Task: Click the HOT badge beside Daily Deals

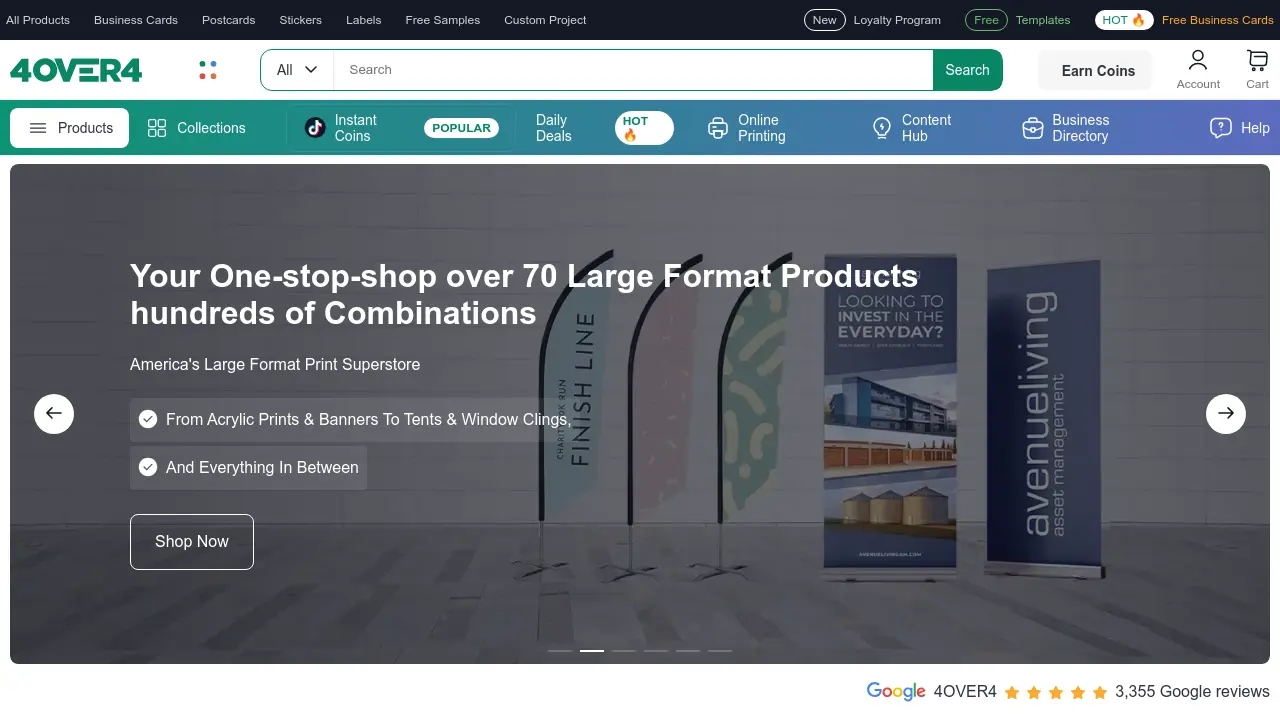Action: point(644,128)
